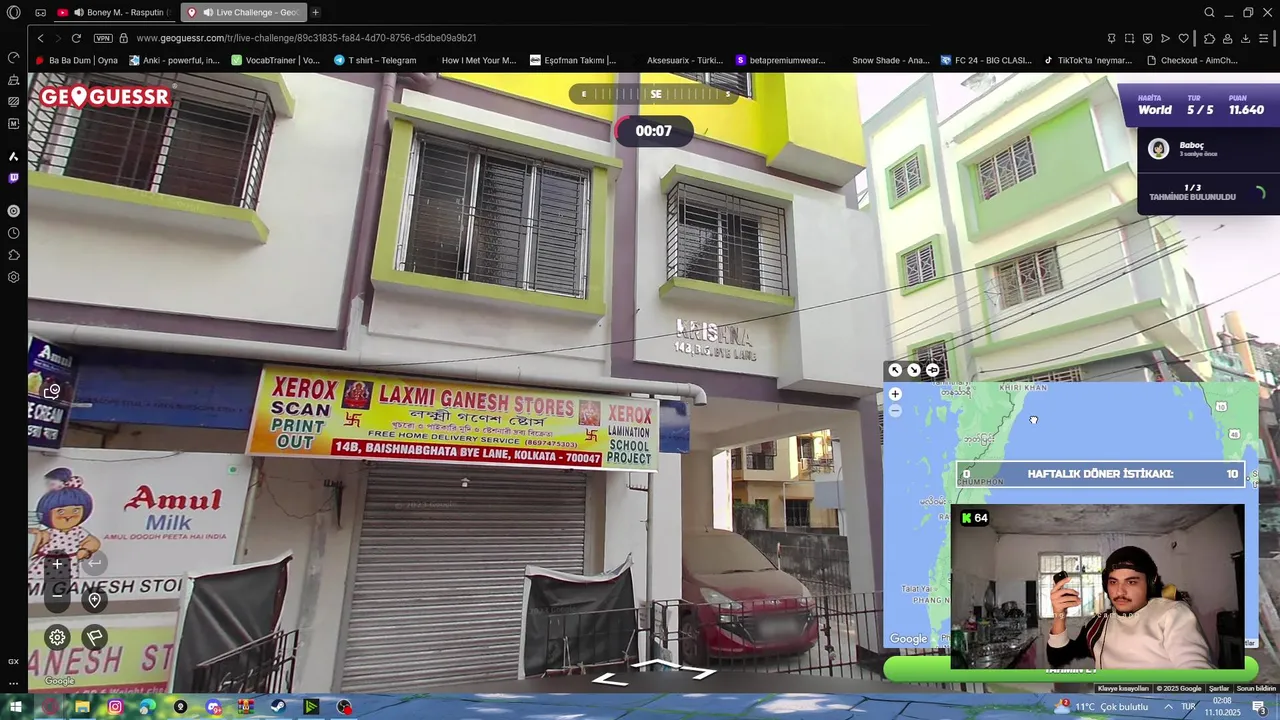Open Windows Start menu
The image size is (1280, 720).
16,707
